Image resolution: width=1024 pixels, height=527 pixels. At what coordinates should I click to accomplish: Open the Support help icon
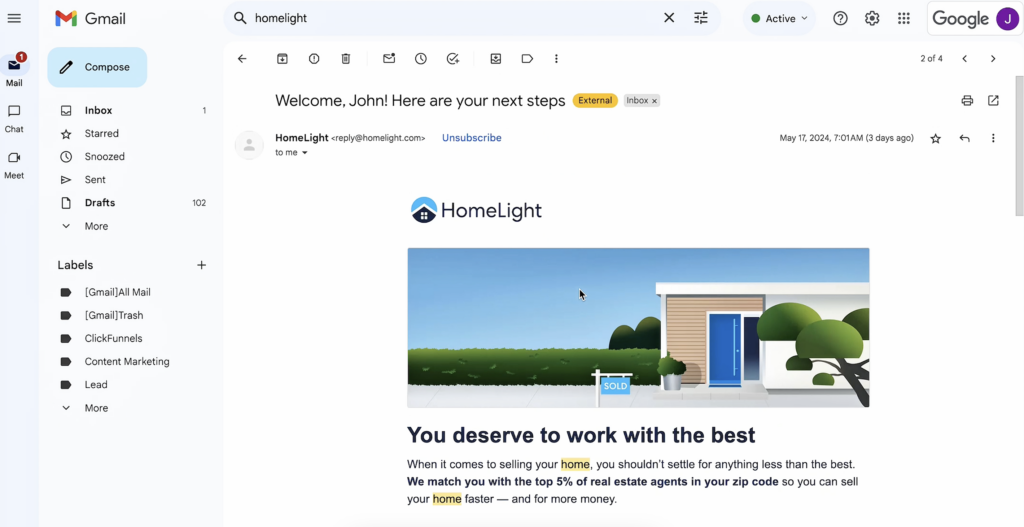(x=840, y=18)
